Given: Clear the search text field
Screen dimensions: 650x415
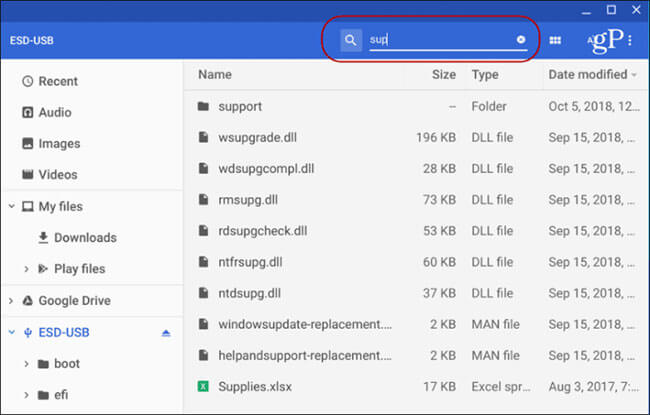Looking at the screenshot, I should 521,40.
